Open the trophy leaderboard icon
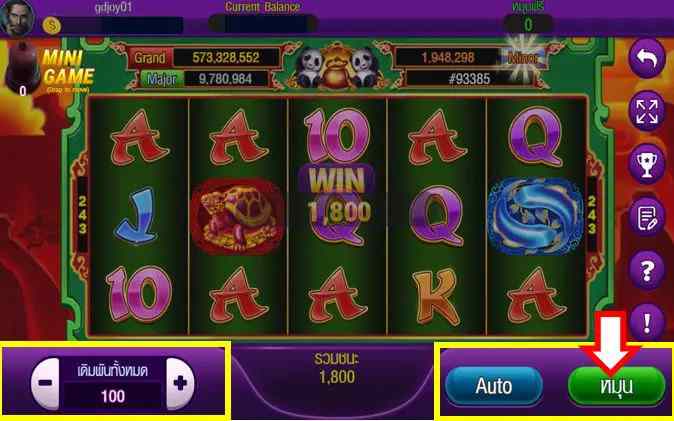This screenshot has width=674, height=421. pyautogui.click(x=646, y=164)
